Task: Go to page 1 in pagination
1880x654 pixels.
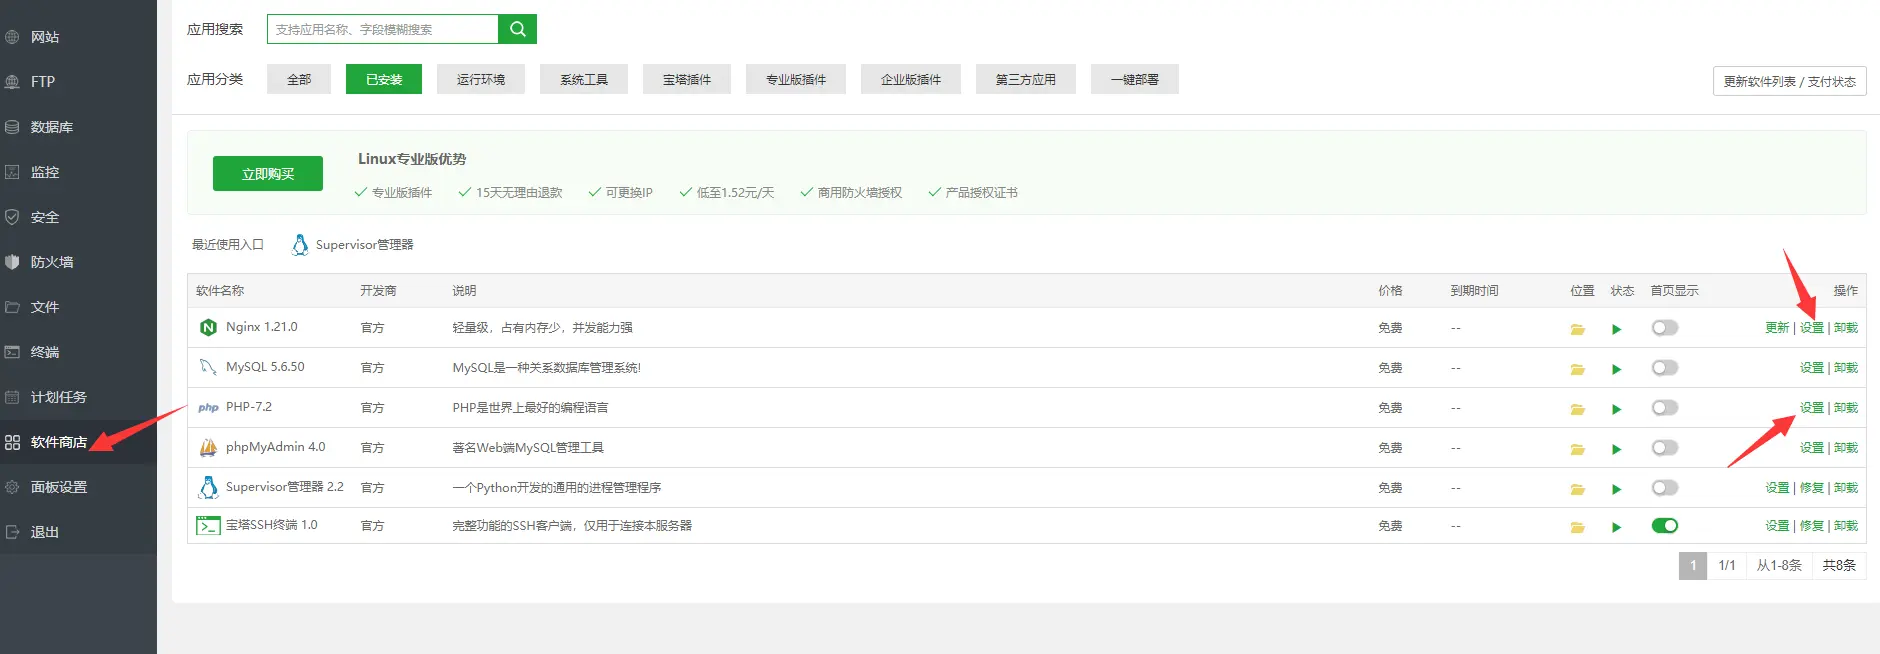Action: click(1693, 565)
